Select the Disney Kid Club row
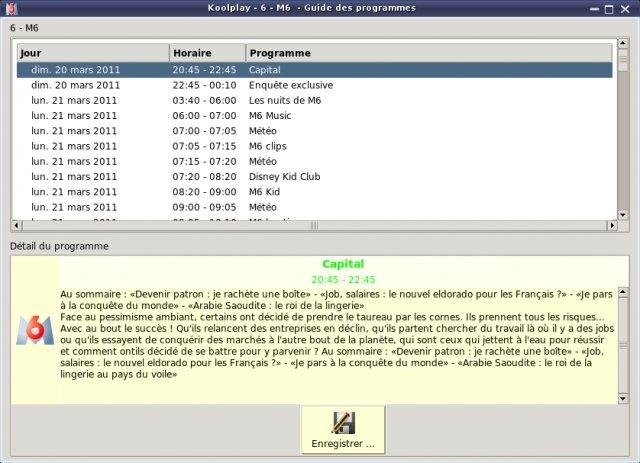This screenshot has height=463, width=640. 315,177
